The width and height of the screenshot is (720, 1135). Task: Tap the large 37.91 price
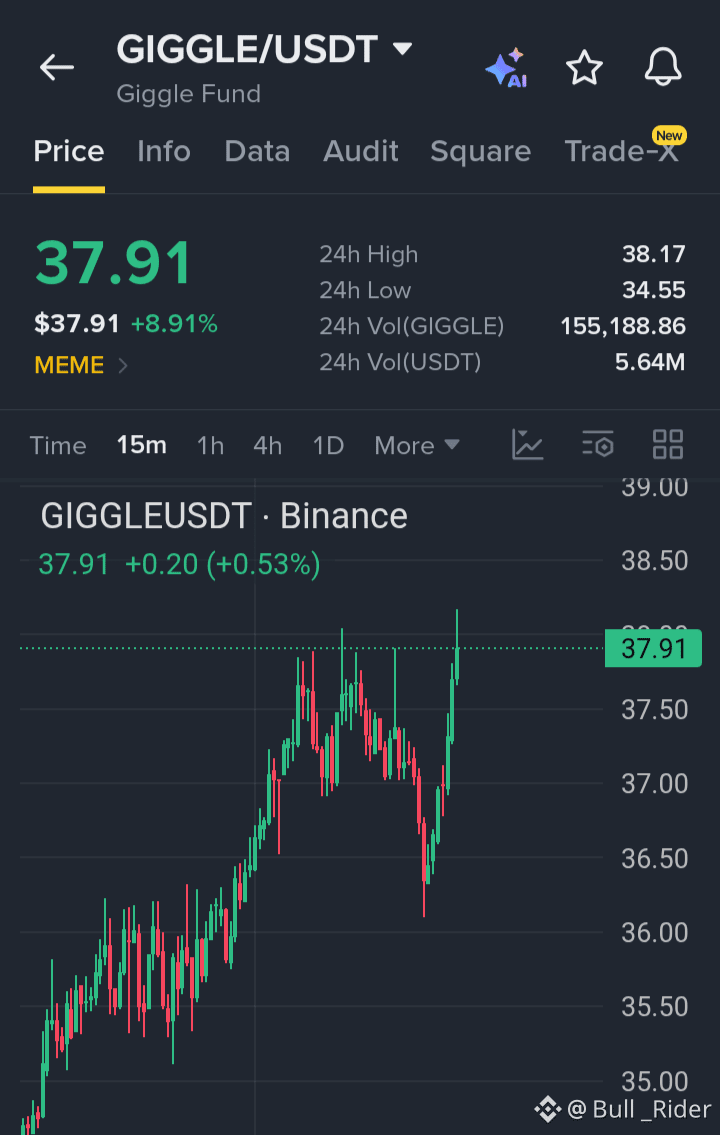pos(114,262)
